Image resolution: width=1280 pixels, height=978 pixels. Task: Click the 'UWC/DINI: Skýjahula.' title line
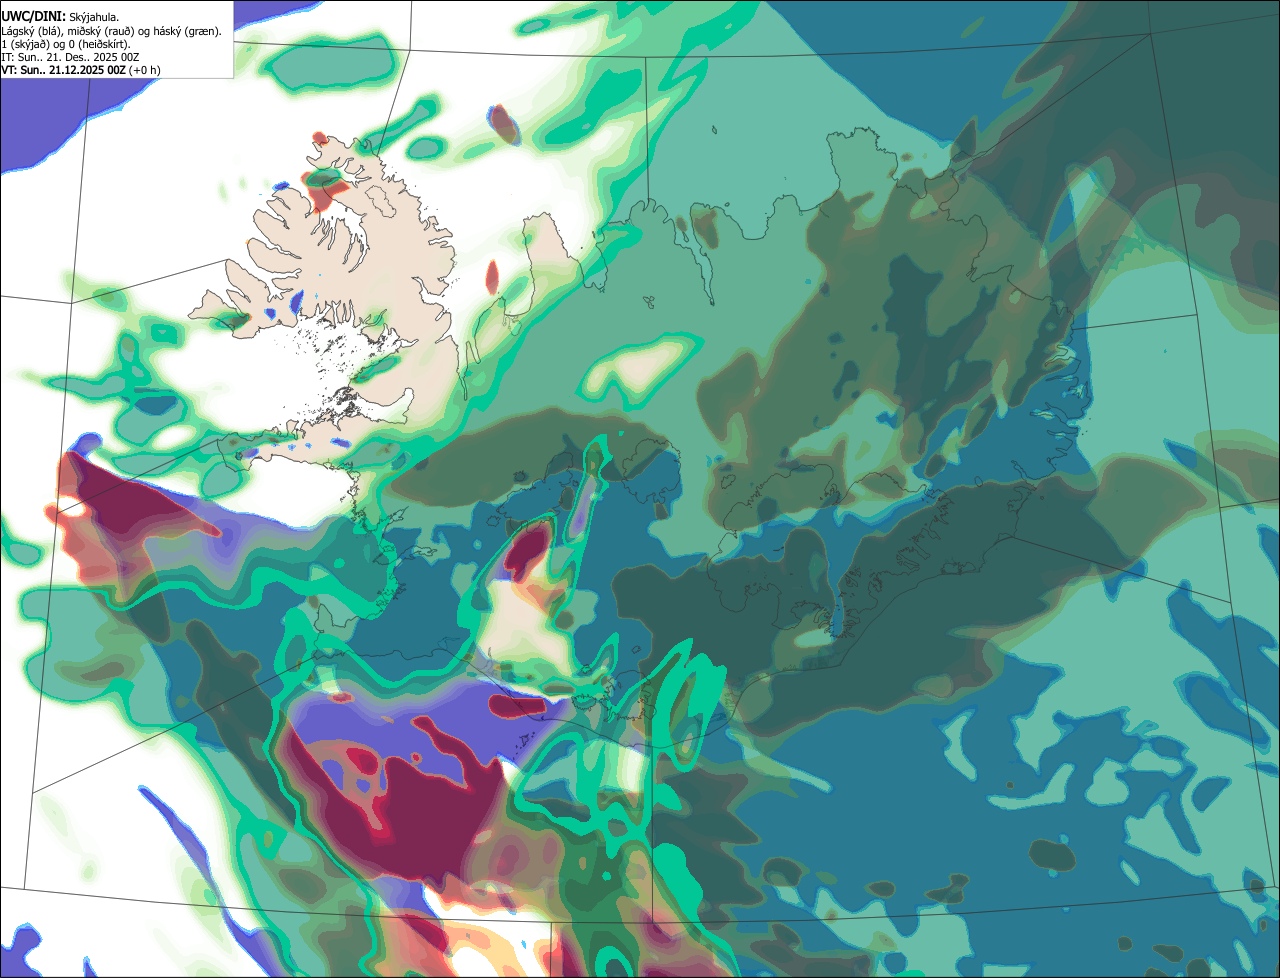pos(61,16)
